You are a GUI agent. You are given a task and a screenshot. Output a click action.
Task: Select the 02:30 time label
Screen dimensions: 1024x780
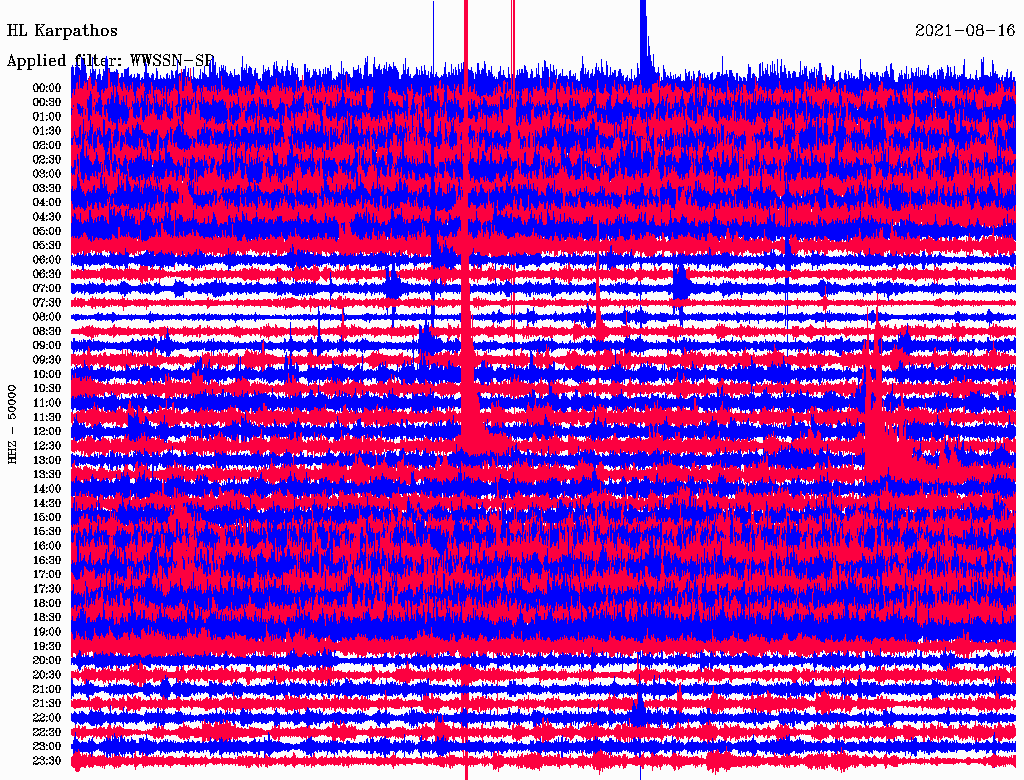(47, 160)
